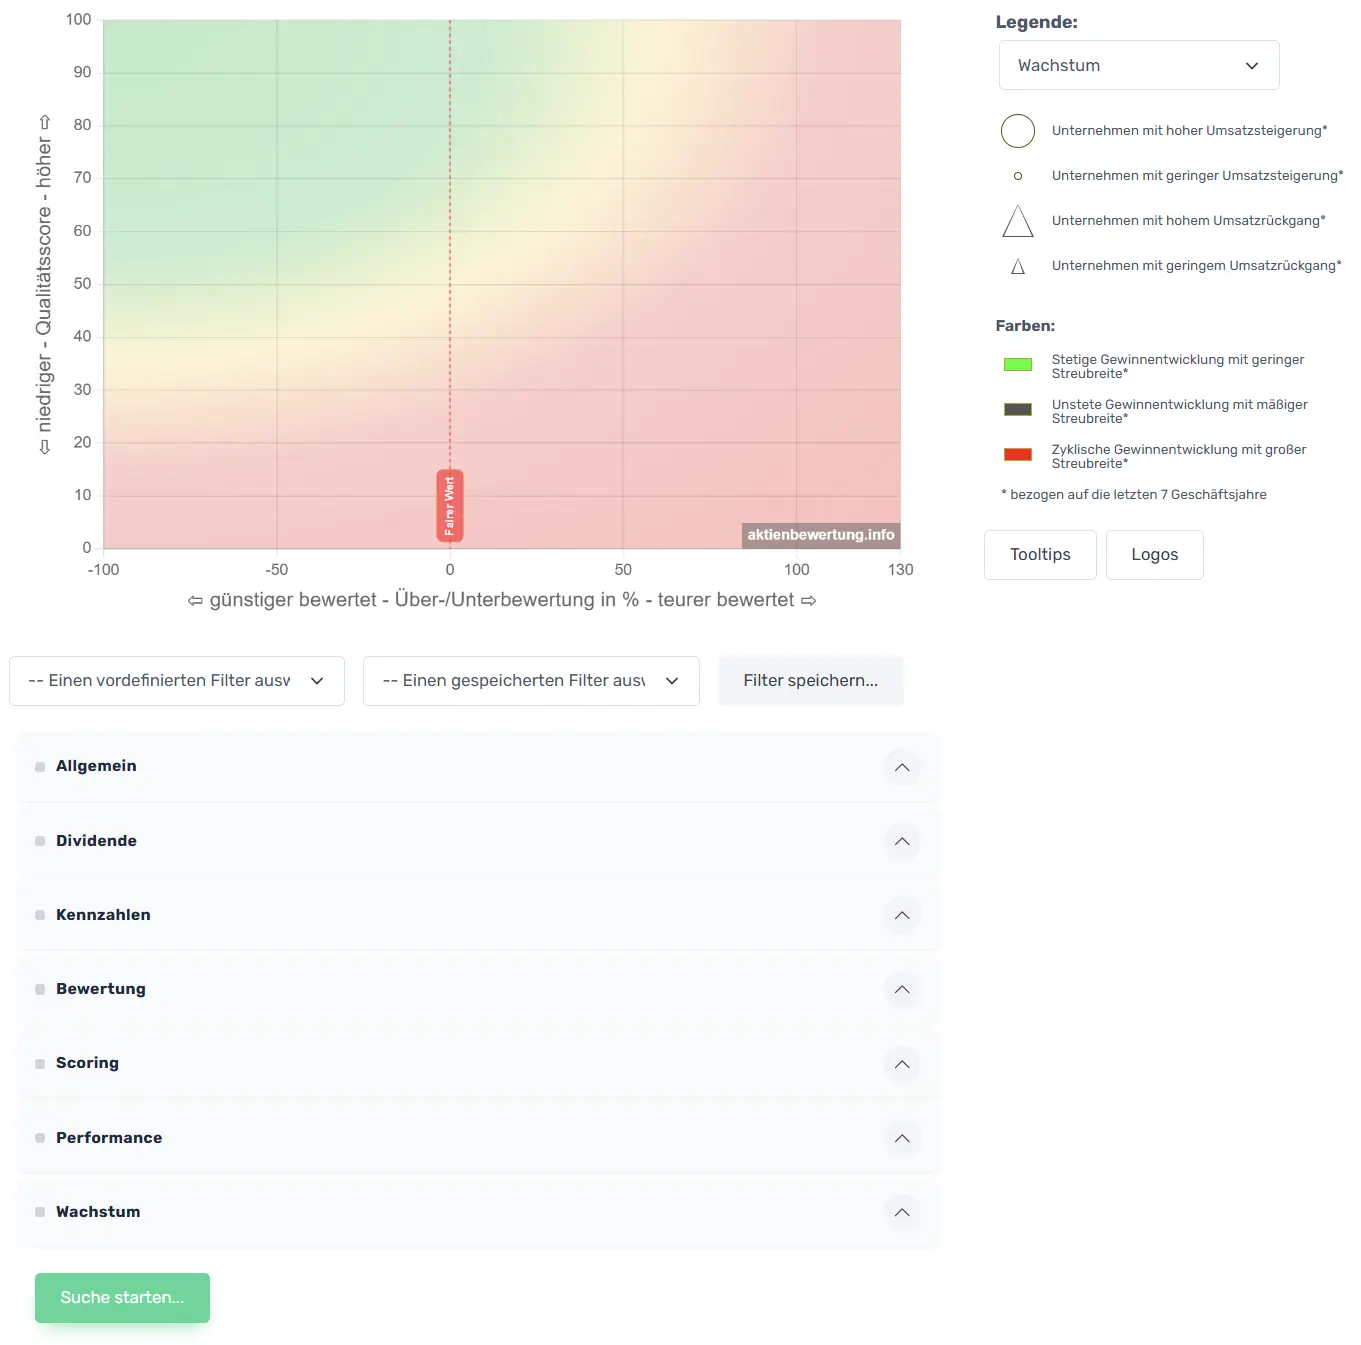This screenshot has width=1361, height=1345.
Task: Collapse the Kennzahlen section chevron
Action: tap(902, 915)
